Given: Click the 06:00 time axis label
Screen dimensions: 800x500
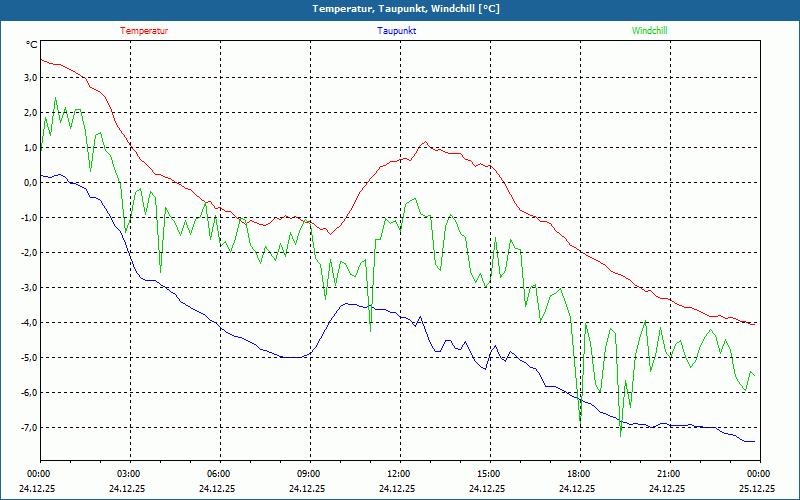Looking at the screenshot, I should click(219, 474).
